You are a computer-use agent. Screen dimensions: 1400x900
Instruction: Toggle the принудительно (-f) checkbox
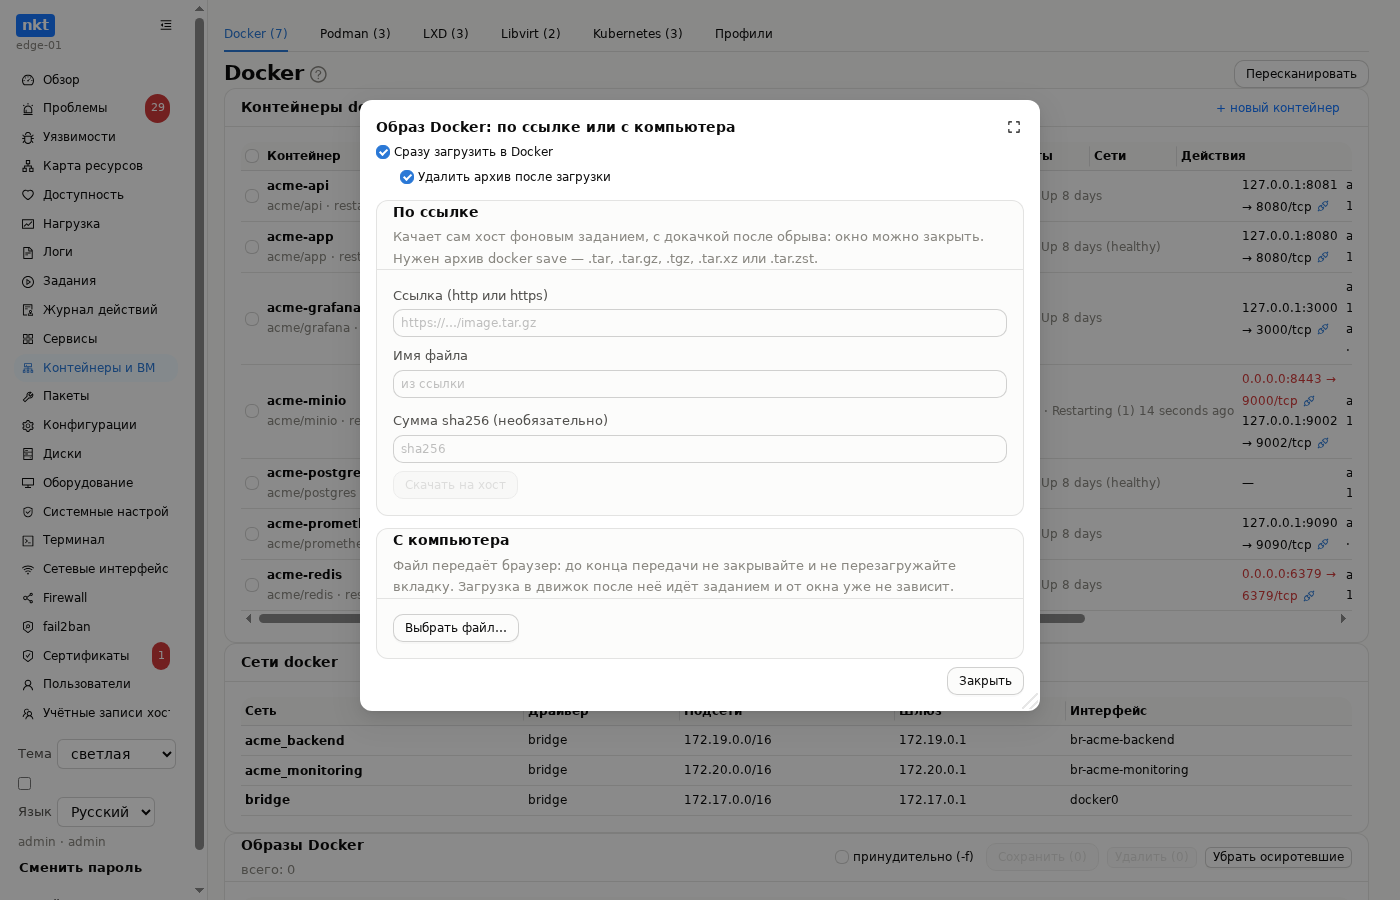pyautogui.click(x=842, y=857)
